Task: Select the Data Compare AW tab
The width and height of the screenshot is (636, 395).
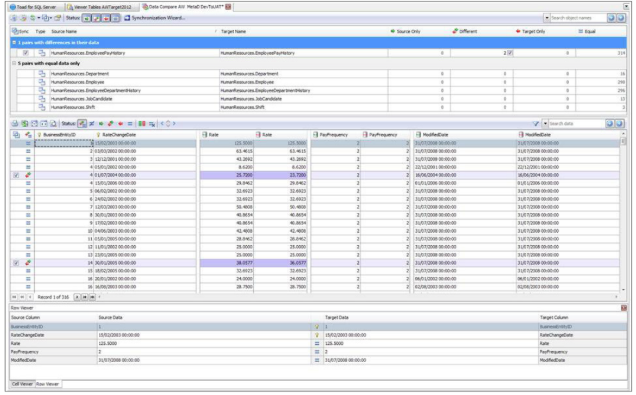Action: [x=186, y=7]
